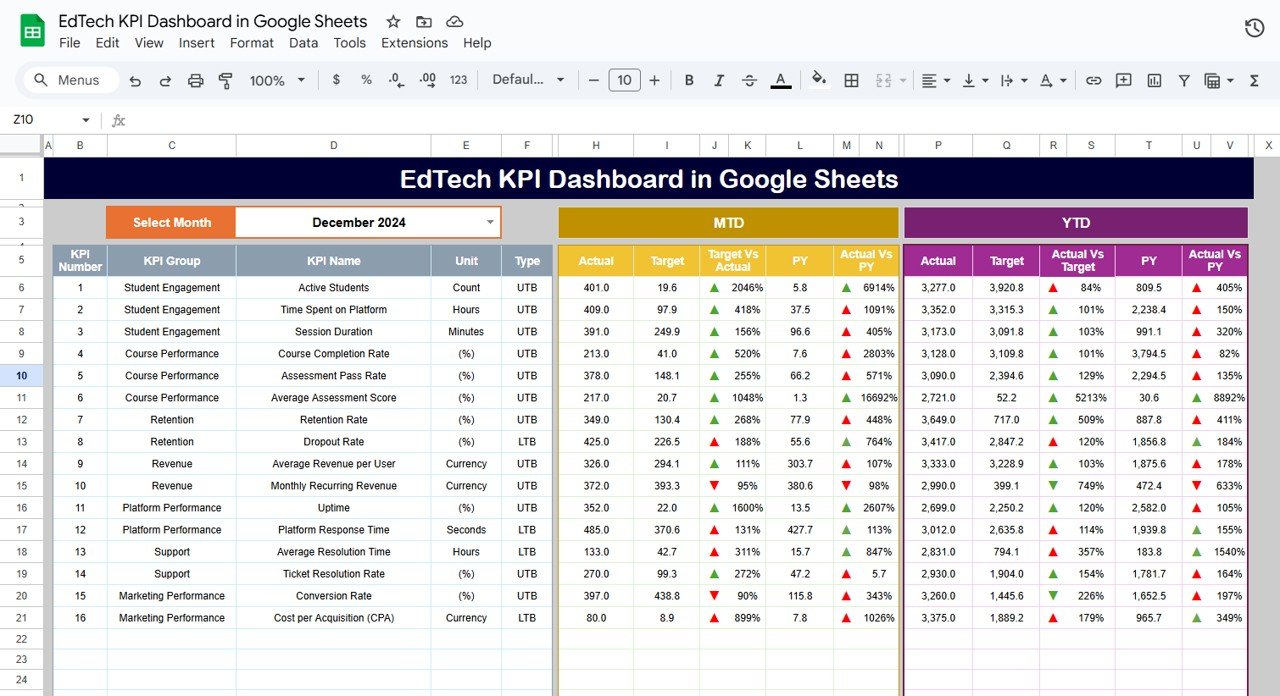Open the View menu
The width and height of the screenshot is (1280, 696).
click(x=149, y=43)
